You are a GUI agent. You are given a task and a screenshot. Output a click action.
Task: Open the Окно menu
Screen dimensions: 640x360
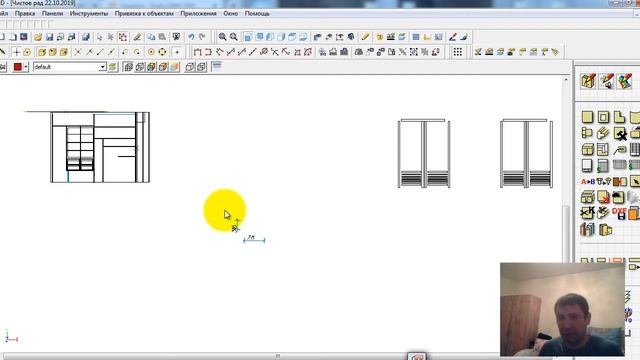231,13
